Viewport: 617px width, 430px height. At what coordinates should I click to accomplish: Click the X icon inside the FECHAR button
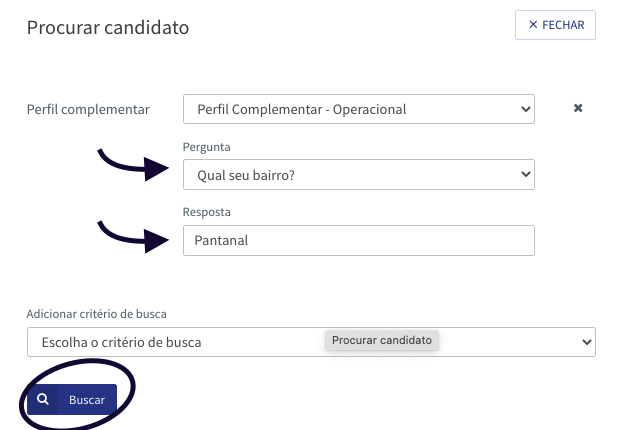pos(533,24)
